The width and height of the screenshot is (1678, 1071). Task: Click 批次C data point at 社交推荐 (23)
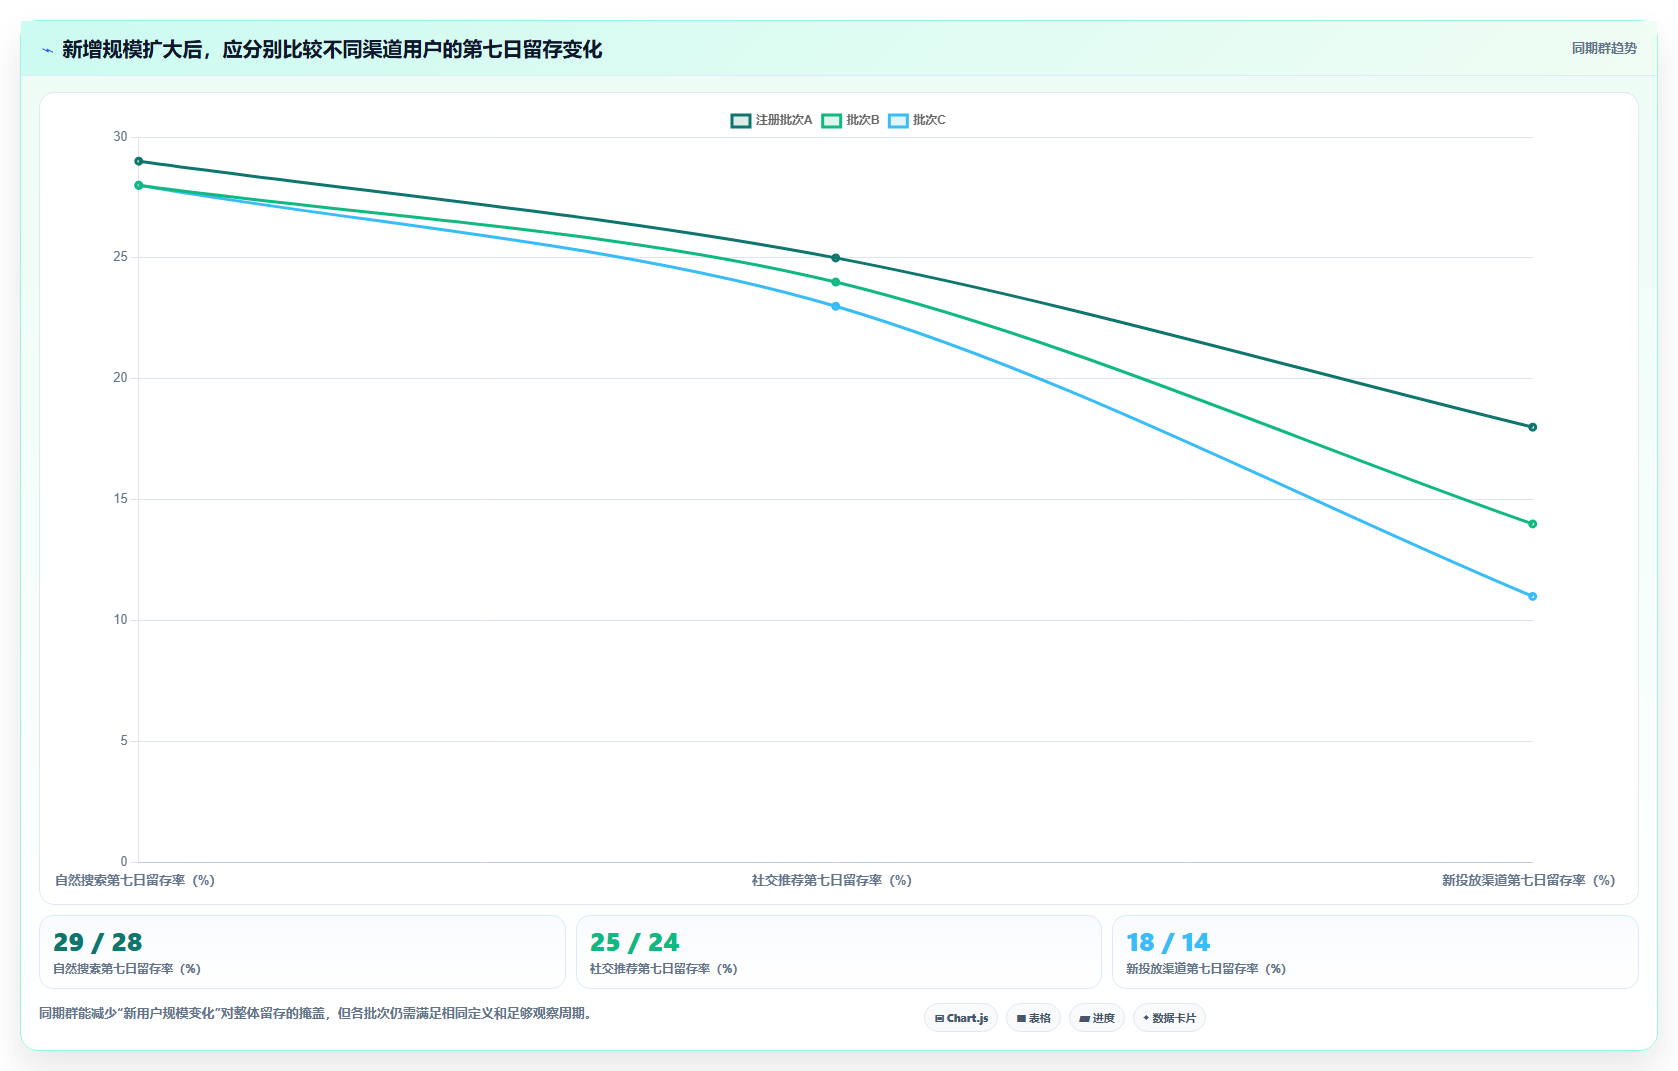(x=836, y=306)
